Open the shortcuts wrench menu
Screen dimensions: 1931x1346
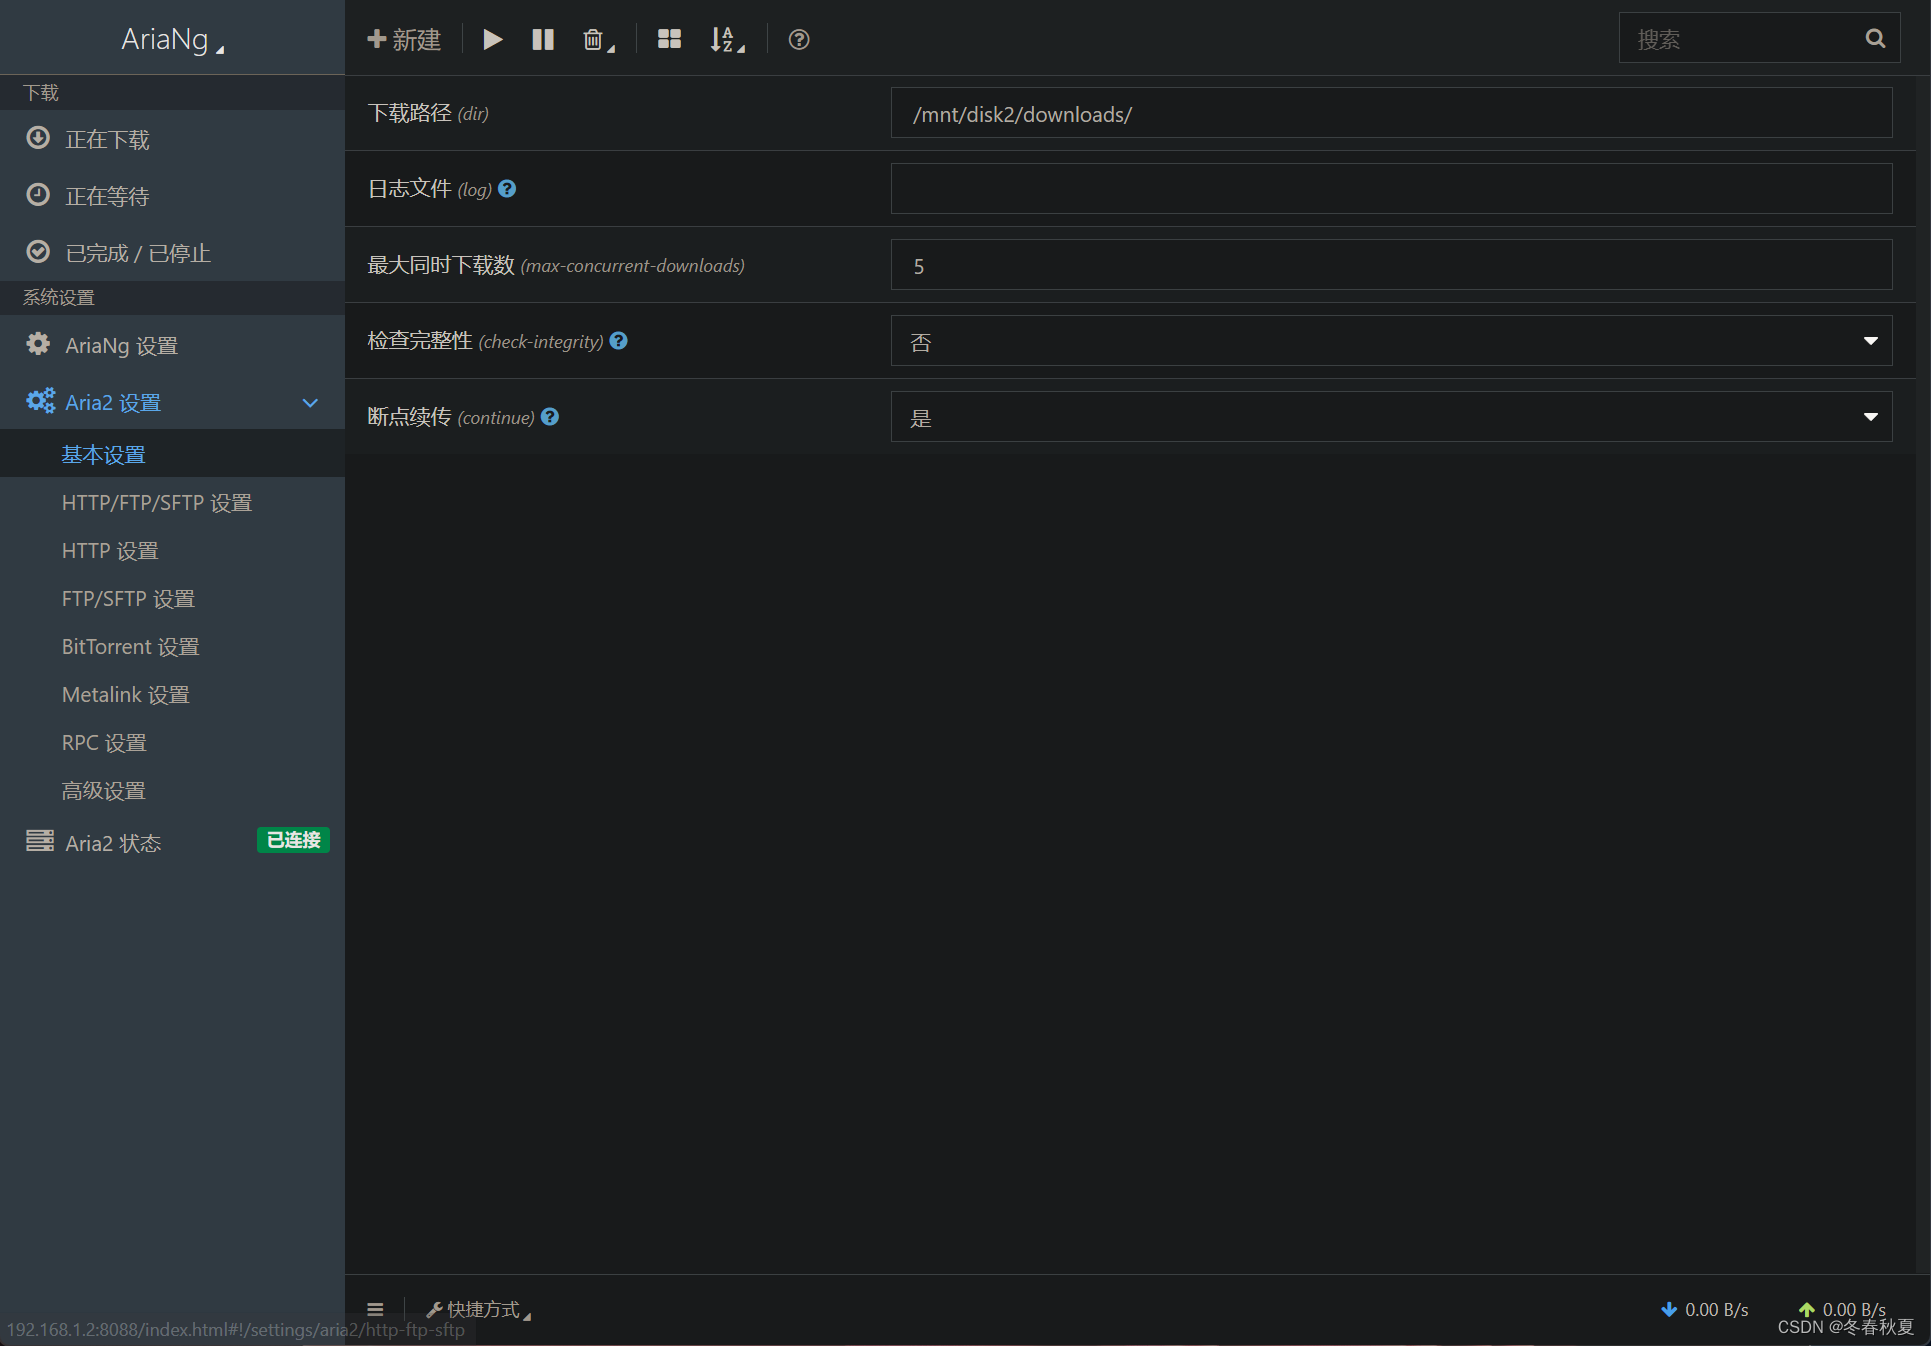(478, 1309)
